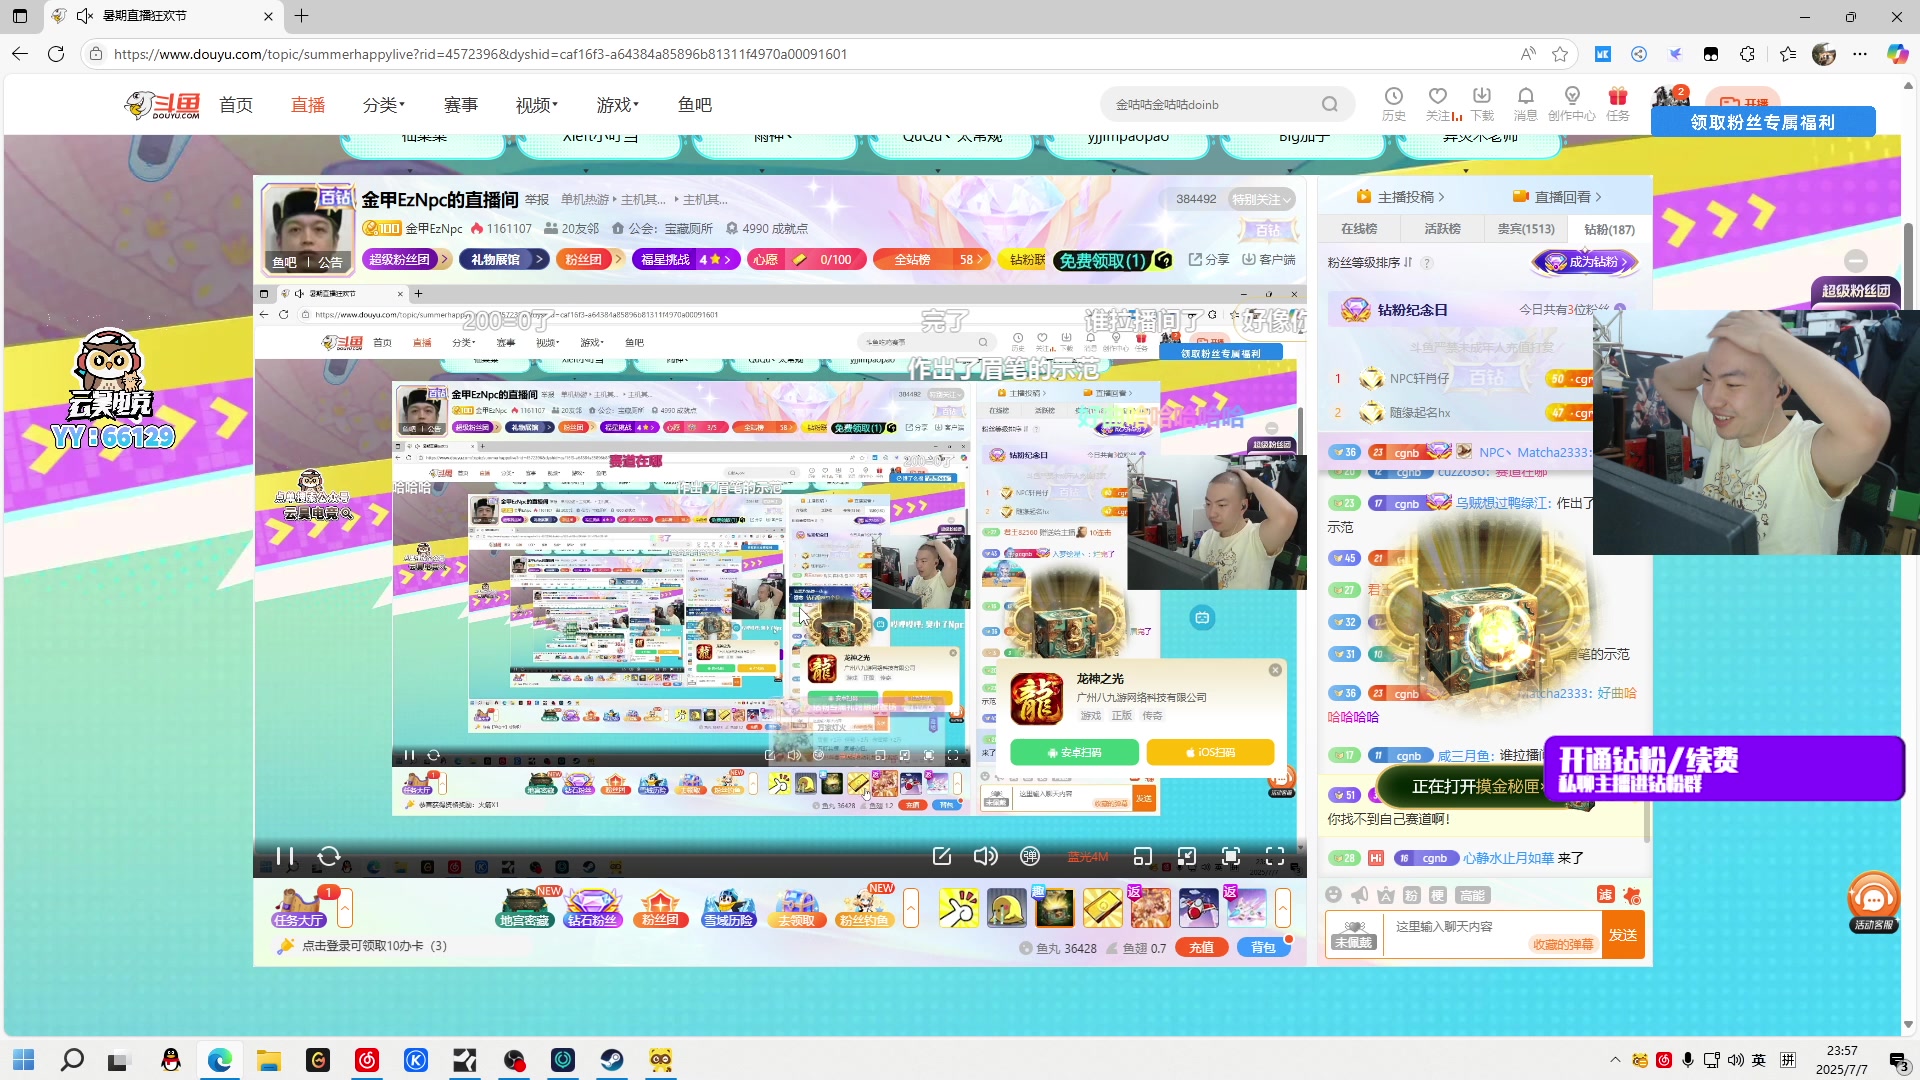This screenshot has height=1080, width=1920.
Task: Expand the gift list arrow at right end
Action: (x=1283, y=909)
